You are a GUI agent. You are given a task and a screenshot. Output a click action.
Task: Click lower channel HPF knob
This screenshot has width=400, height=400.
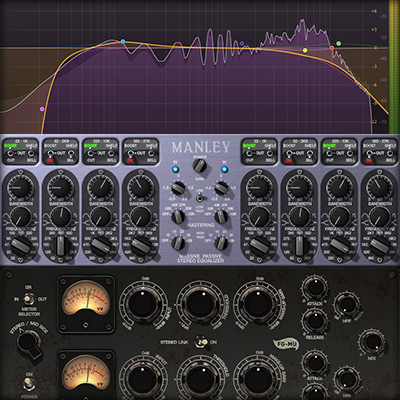tap(347, 379)
